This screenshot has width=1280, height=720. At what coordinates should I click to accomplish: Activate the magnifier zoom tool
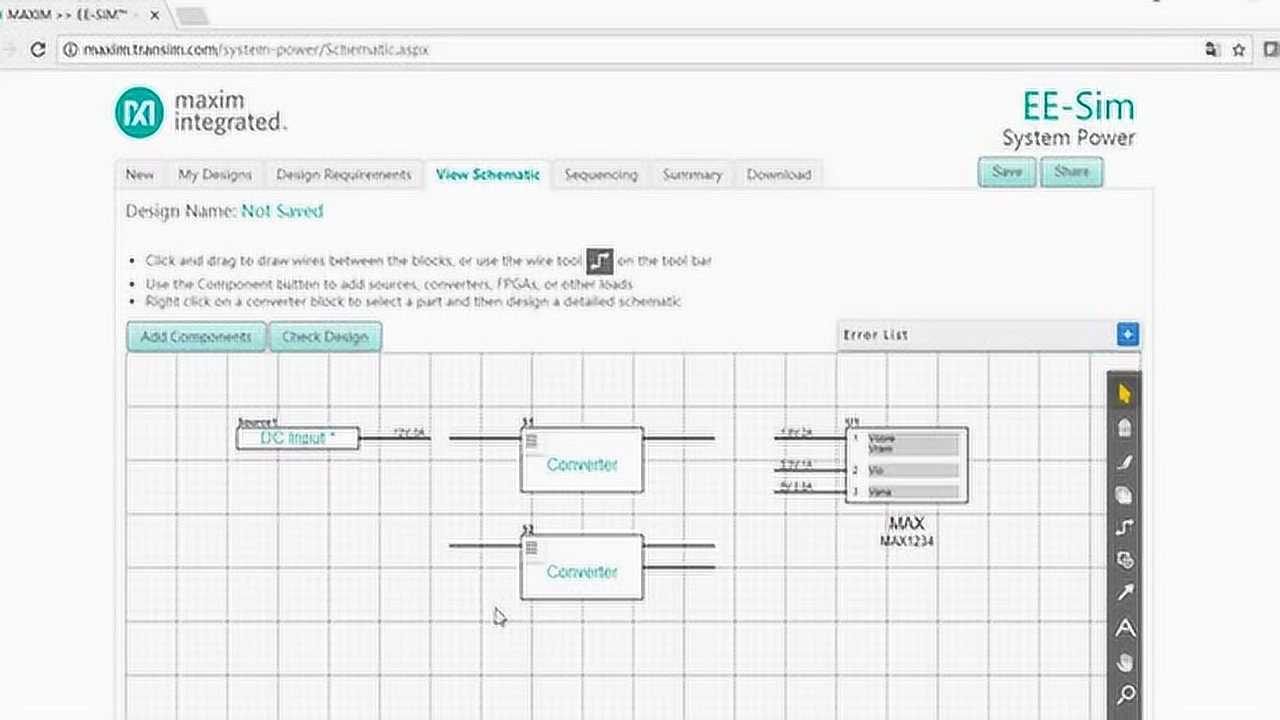click(x=1124, y=693)
